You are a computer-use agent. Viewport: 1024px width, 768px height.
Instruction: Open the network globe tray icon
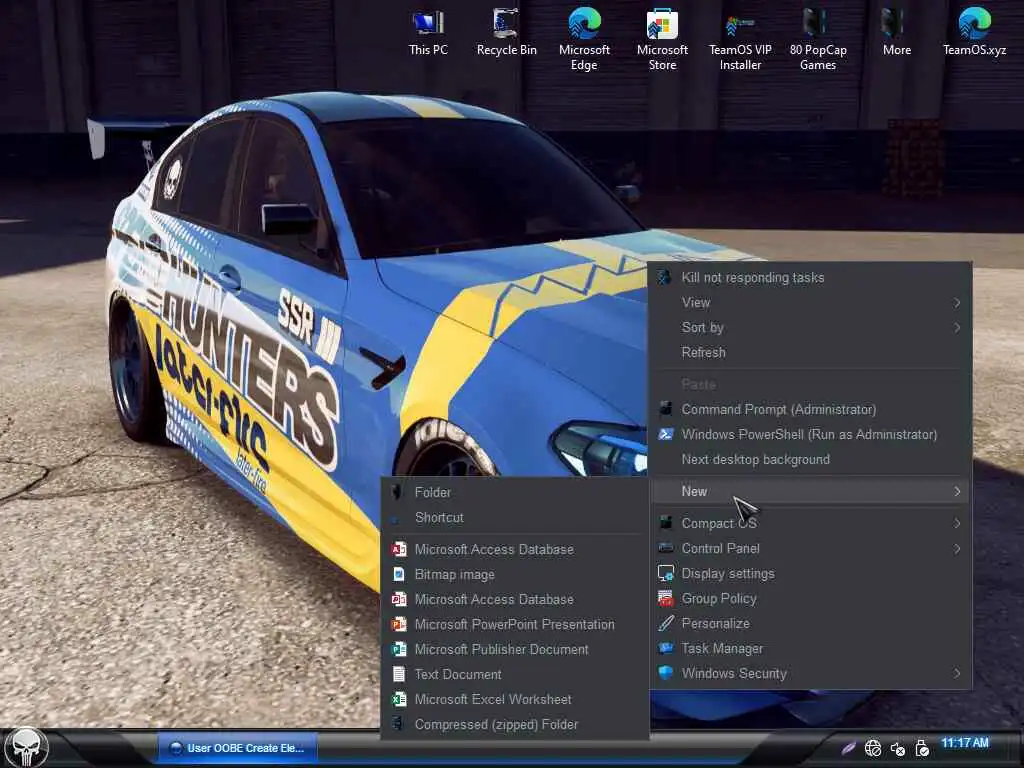click(x=872, y=748)
